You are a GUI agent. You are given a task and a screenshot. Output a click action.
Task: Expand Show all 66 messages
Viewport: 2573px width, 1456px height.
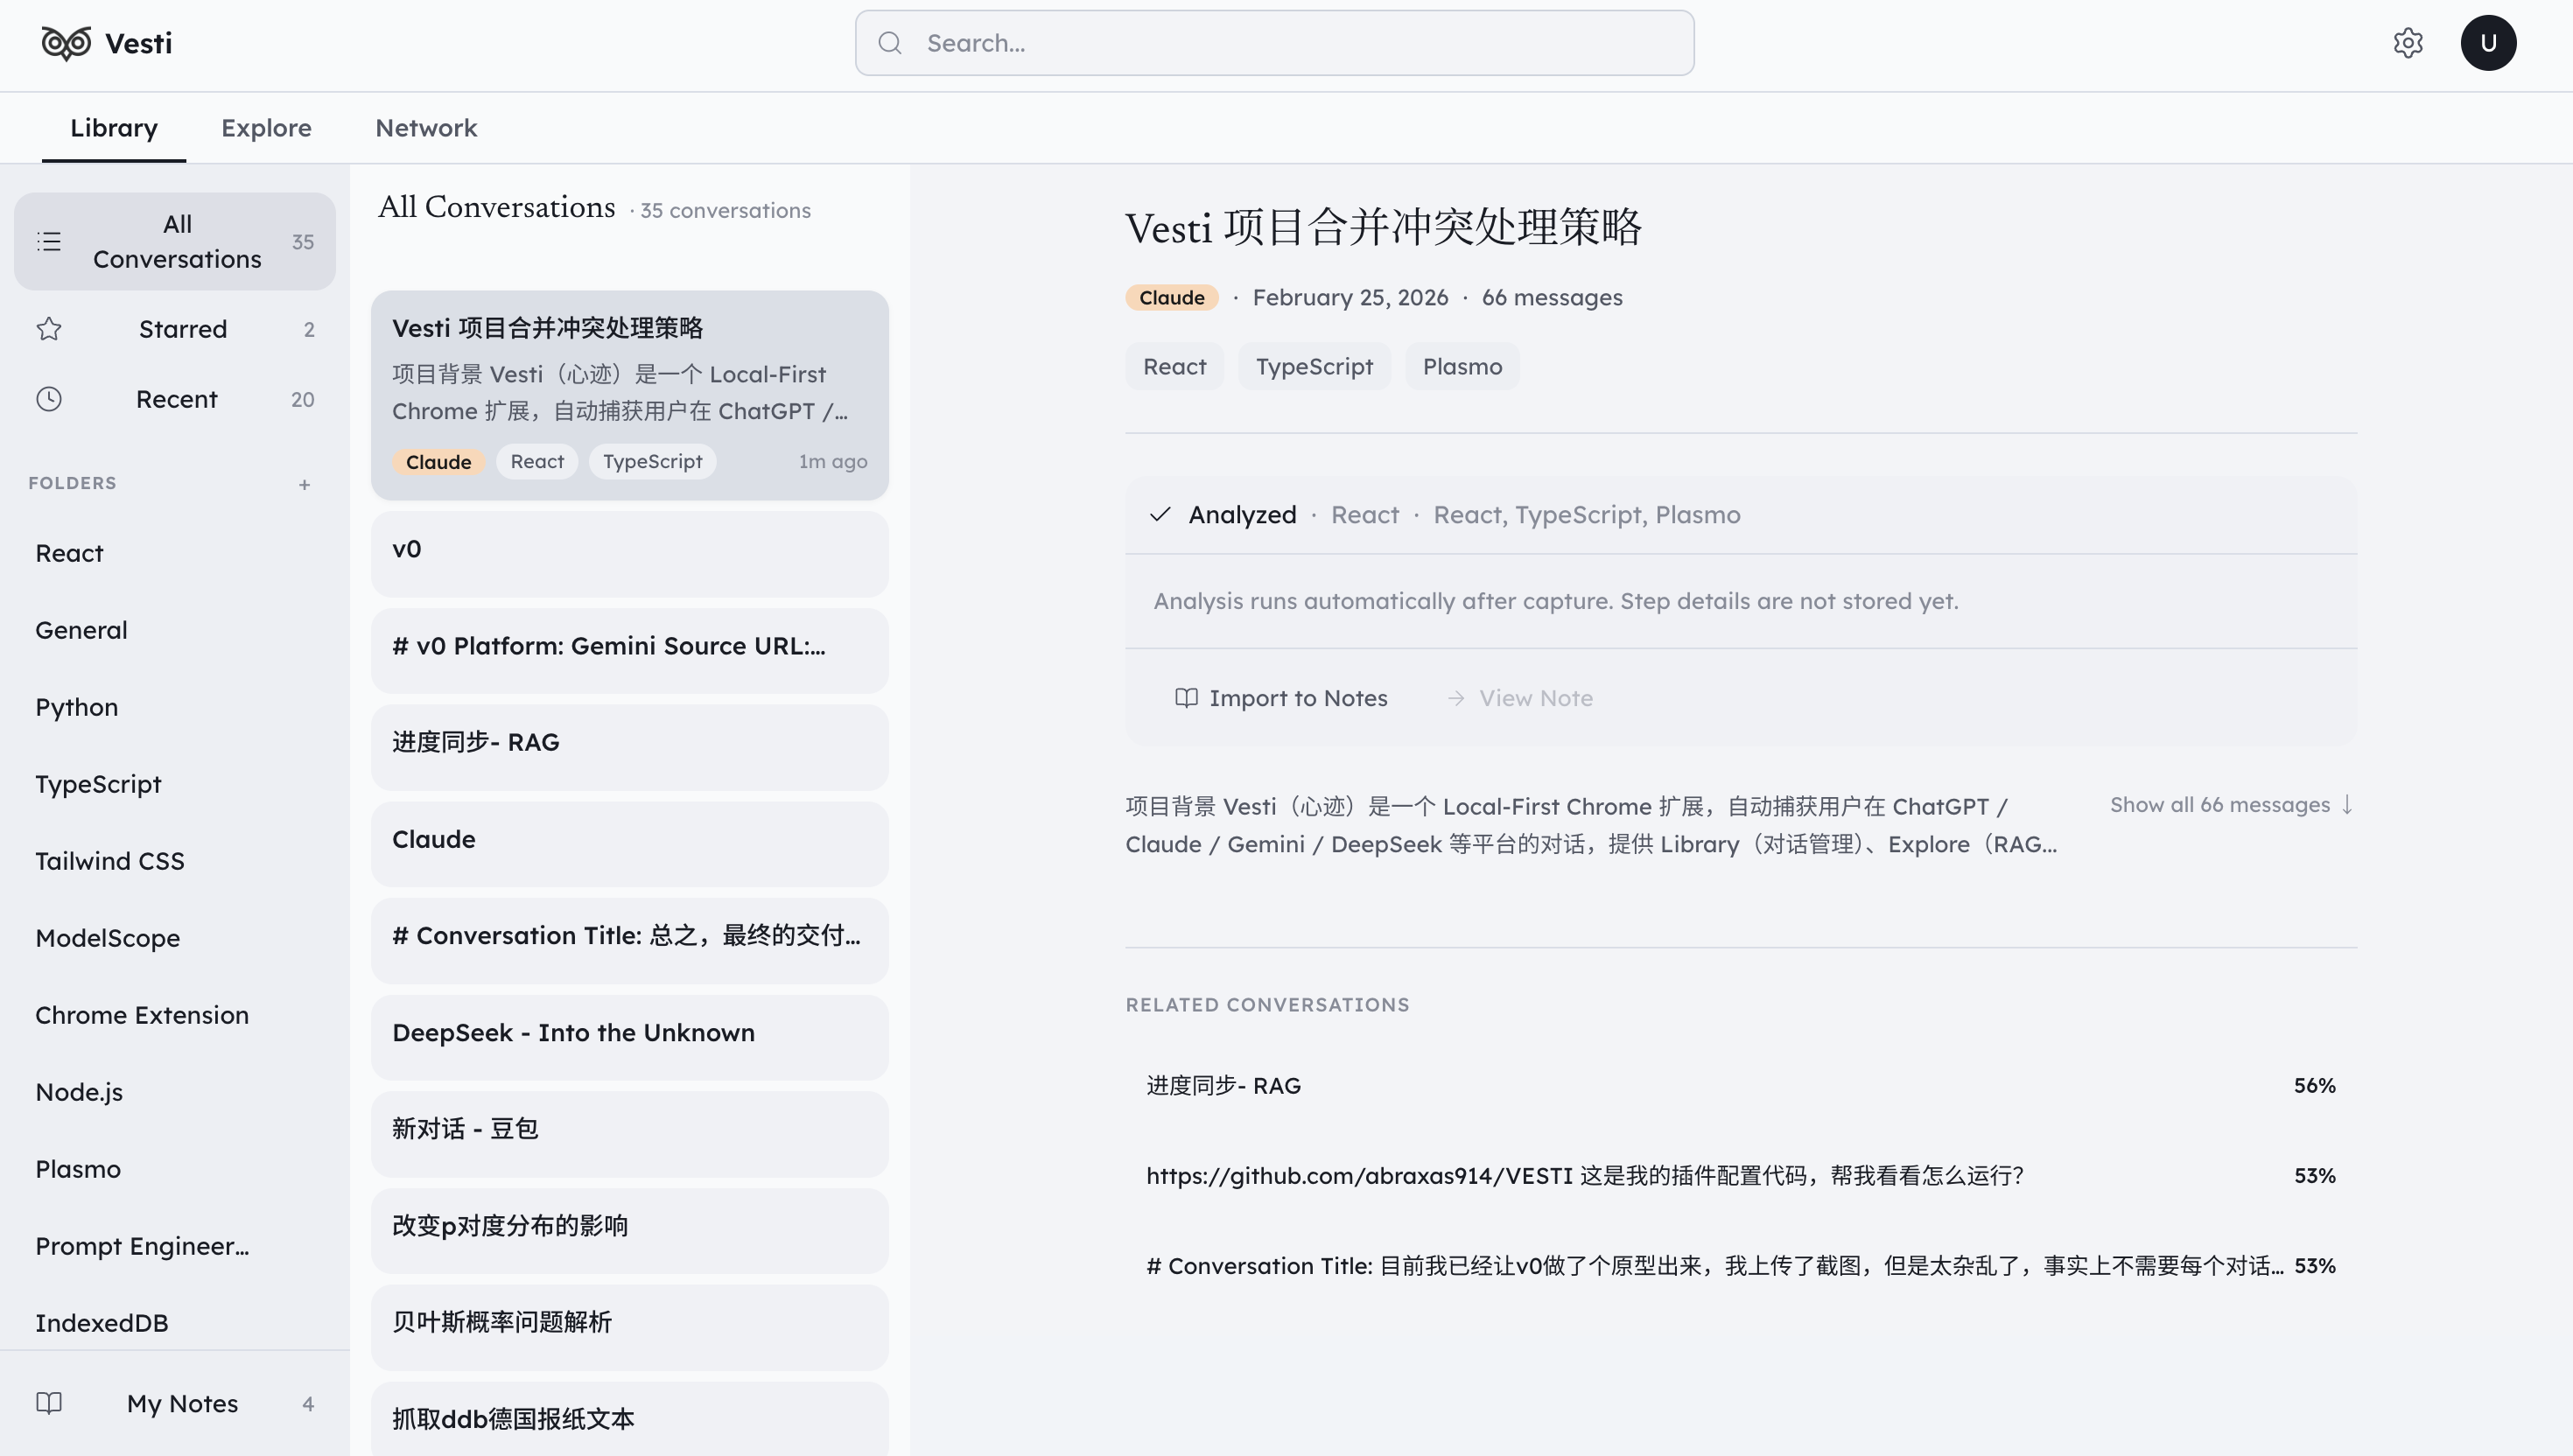(x=2232, y=805)
